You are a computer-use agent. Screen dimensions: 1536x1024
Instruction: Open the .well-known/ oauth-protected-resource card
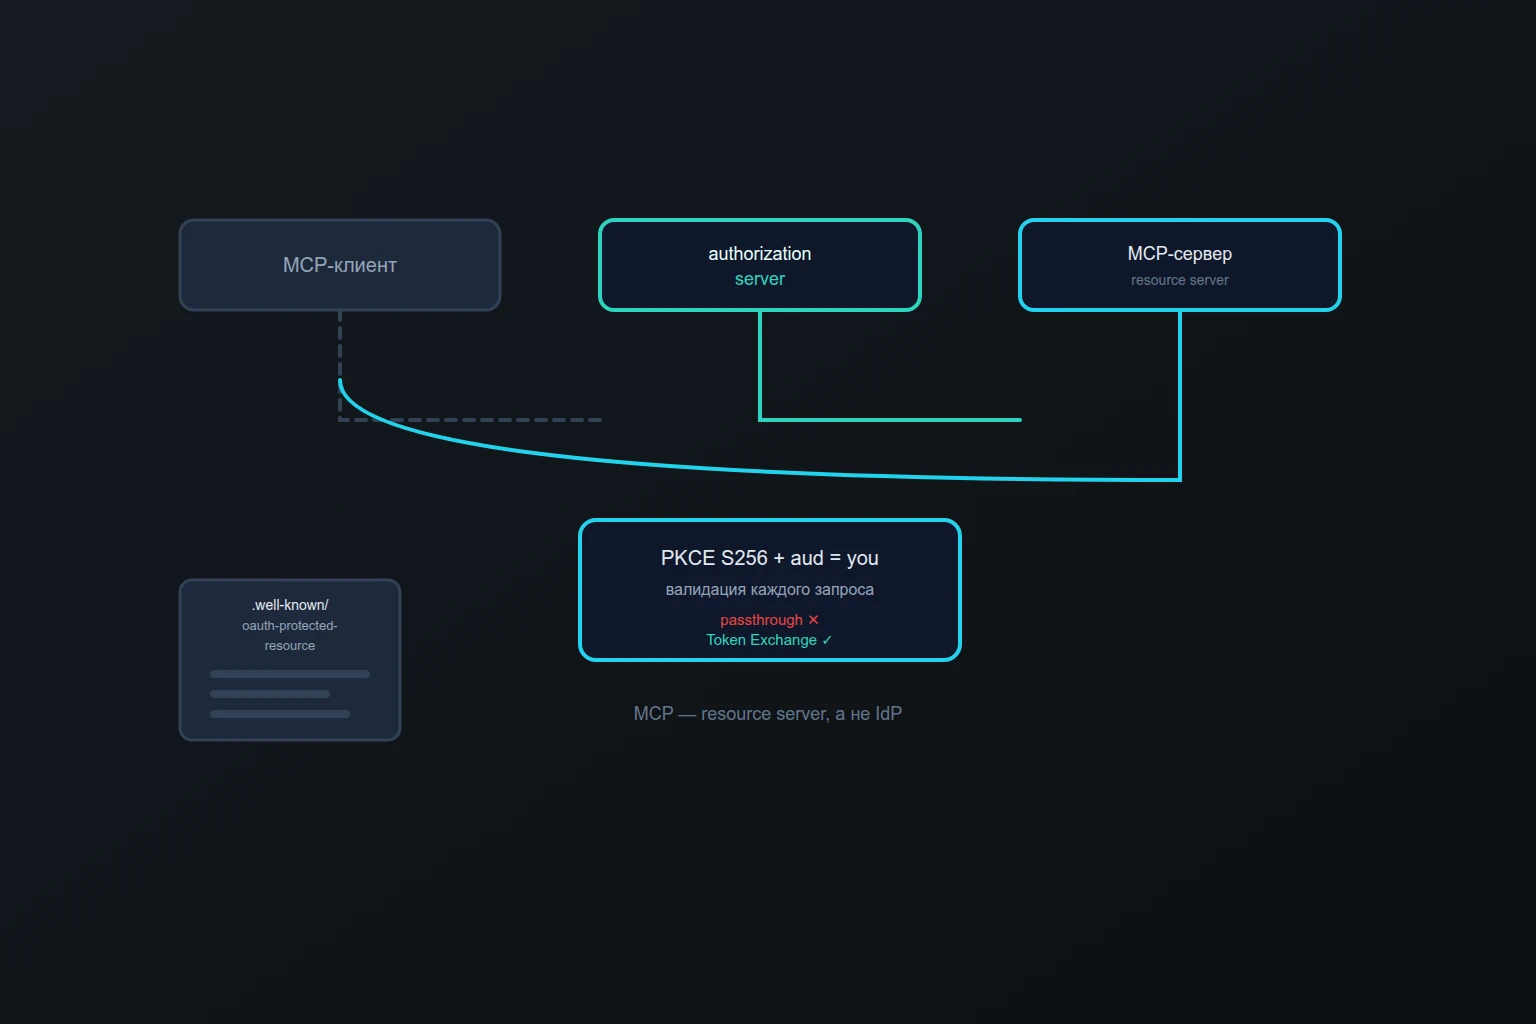290,660
